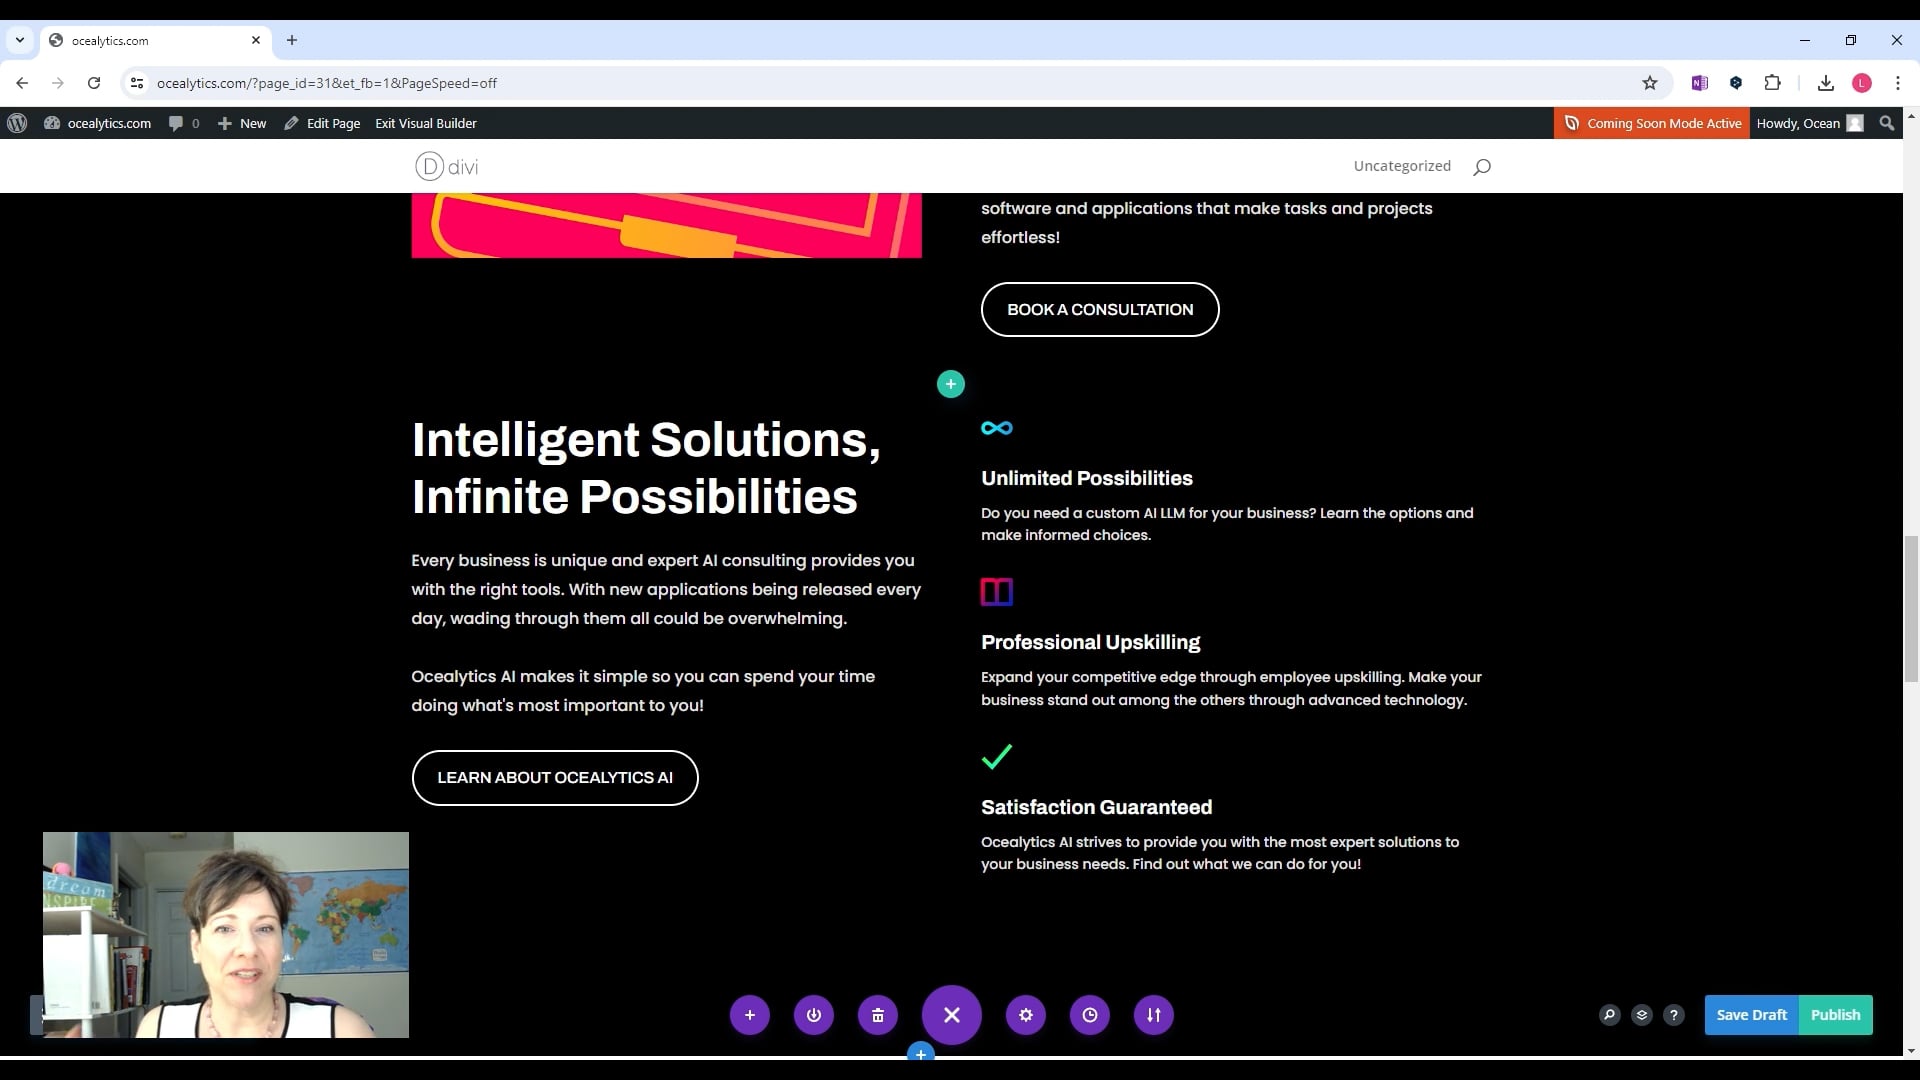Open the Divi layers view icon
This screenshot has height=1080, width=1920.
tap(1642, 1015)
